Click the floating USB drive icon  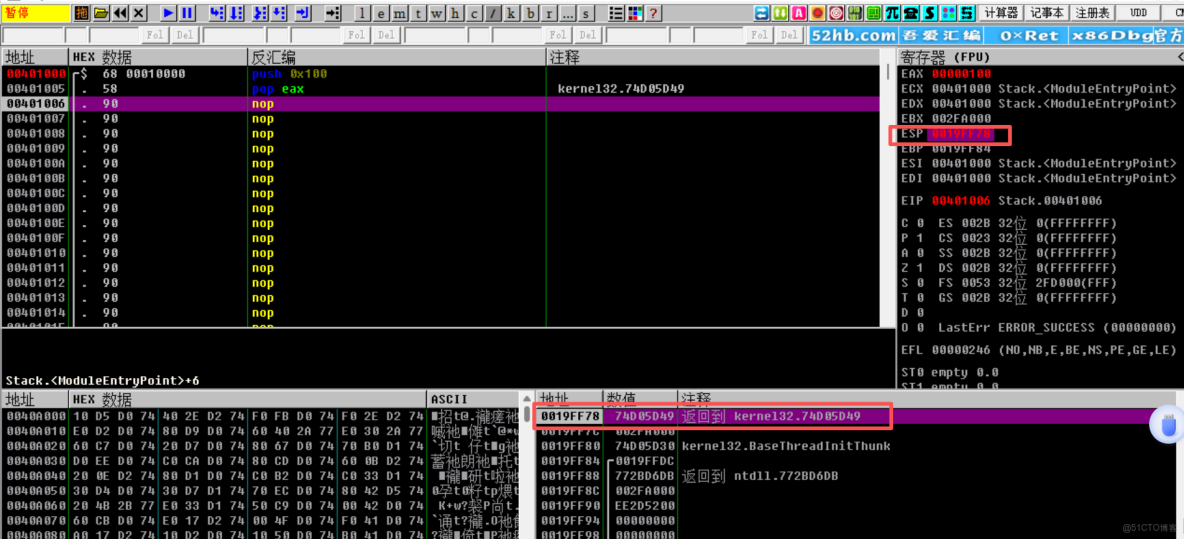click(x=1167, y=425)
